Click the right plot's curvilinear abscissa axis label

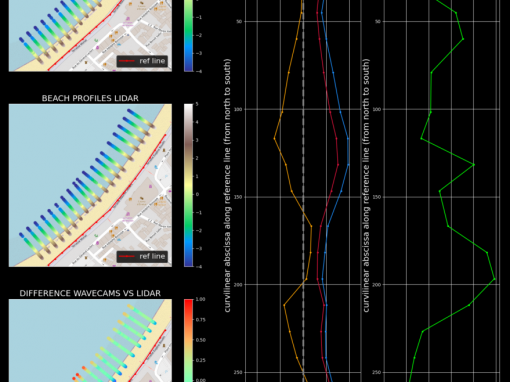[366, 186]
